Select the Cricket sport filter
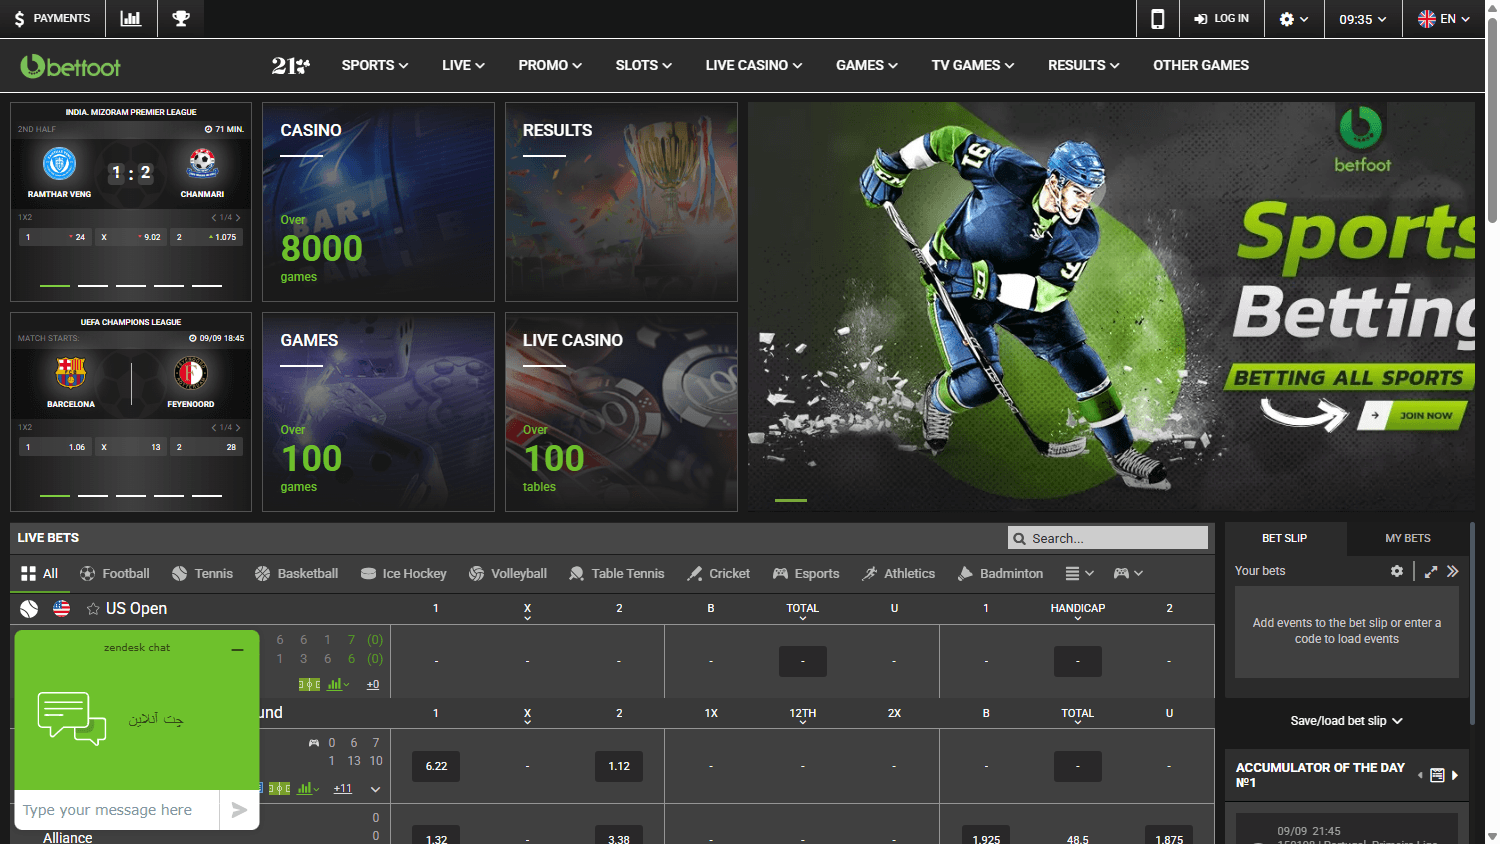1500x844 pixels. [718, 574]
